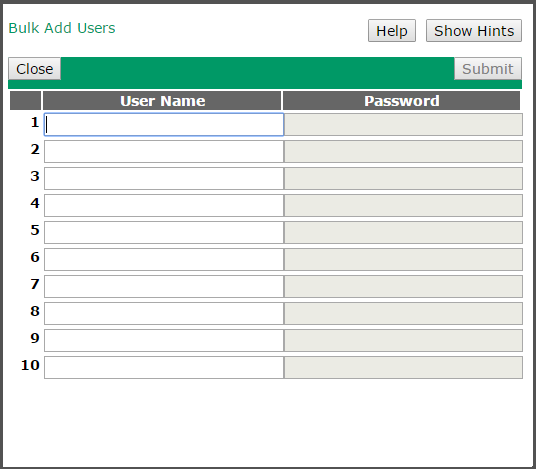Click the Submit button
This screenshot has width=536, height=469.
tap(488, 69)
